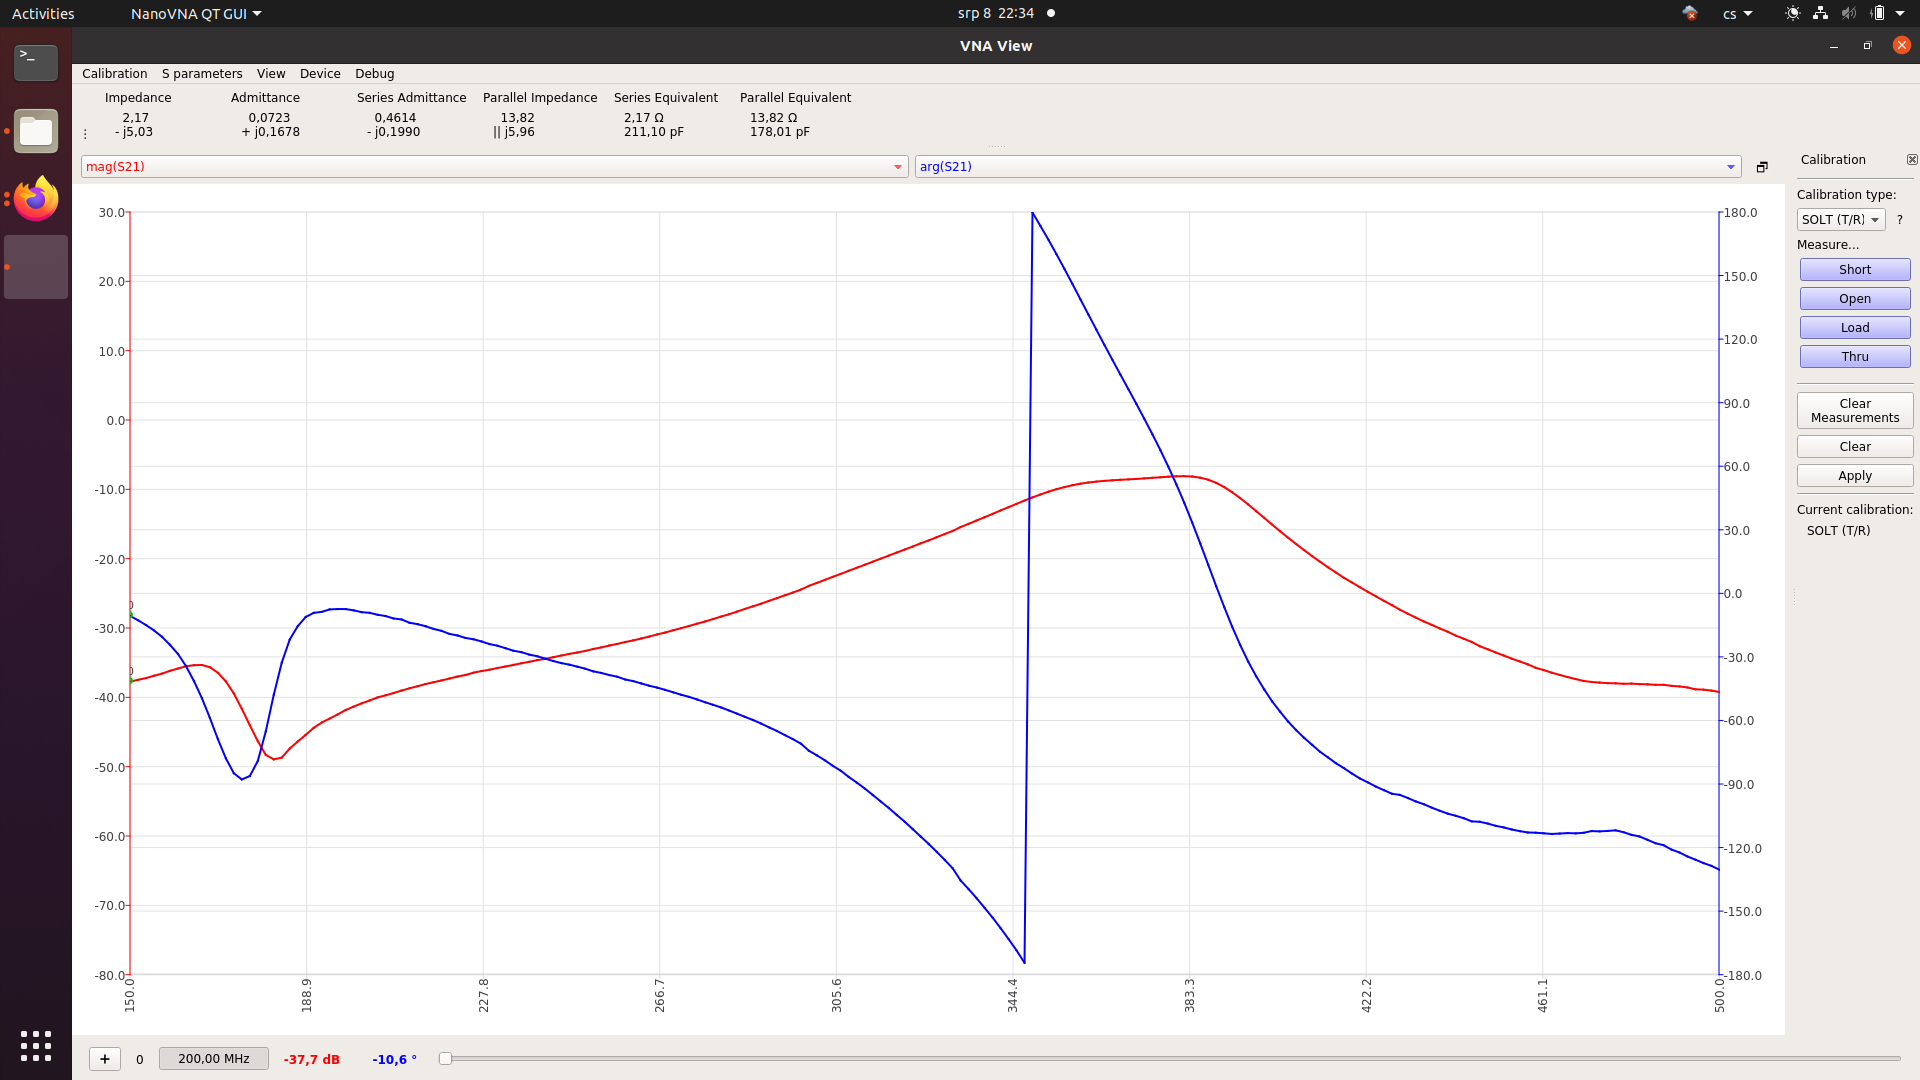Click the Apply calibration button
1920x1080 pixels.
[1854, 476]
